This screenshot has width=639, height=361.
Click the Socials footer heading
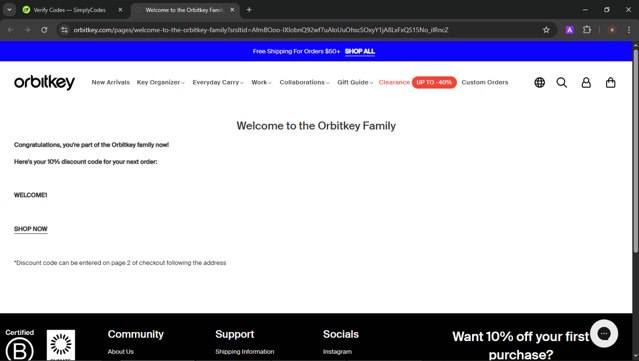click(x=341, y=335)
